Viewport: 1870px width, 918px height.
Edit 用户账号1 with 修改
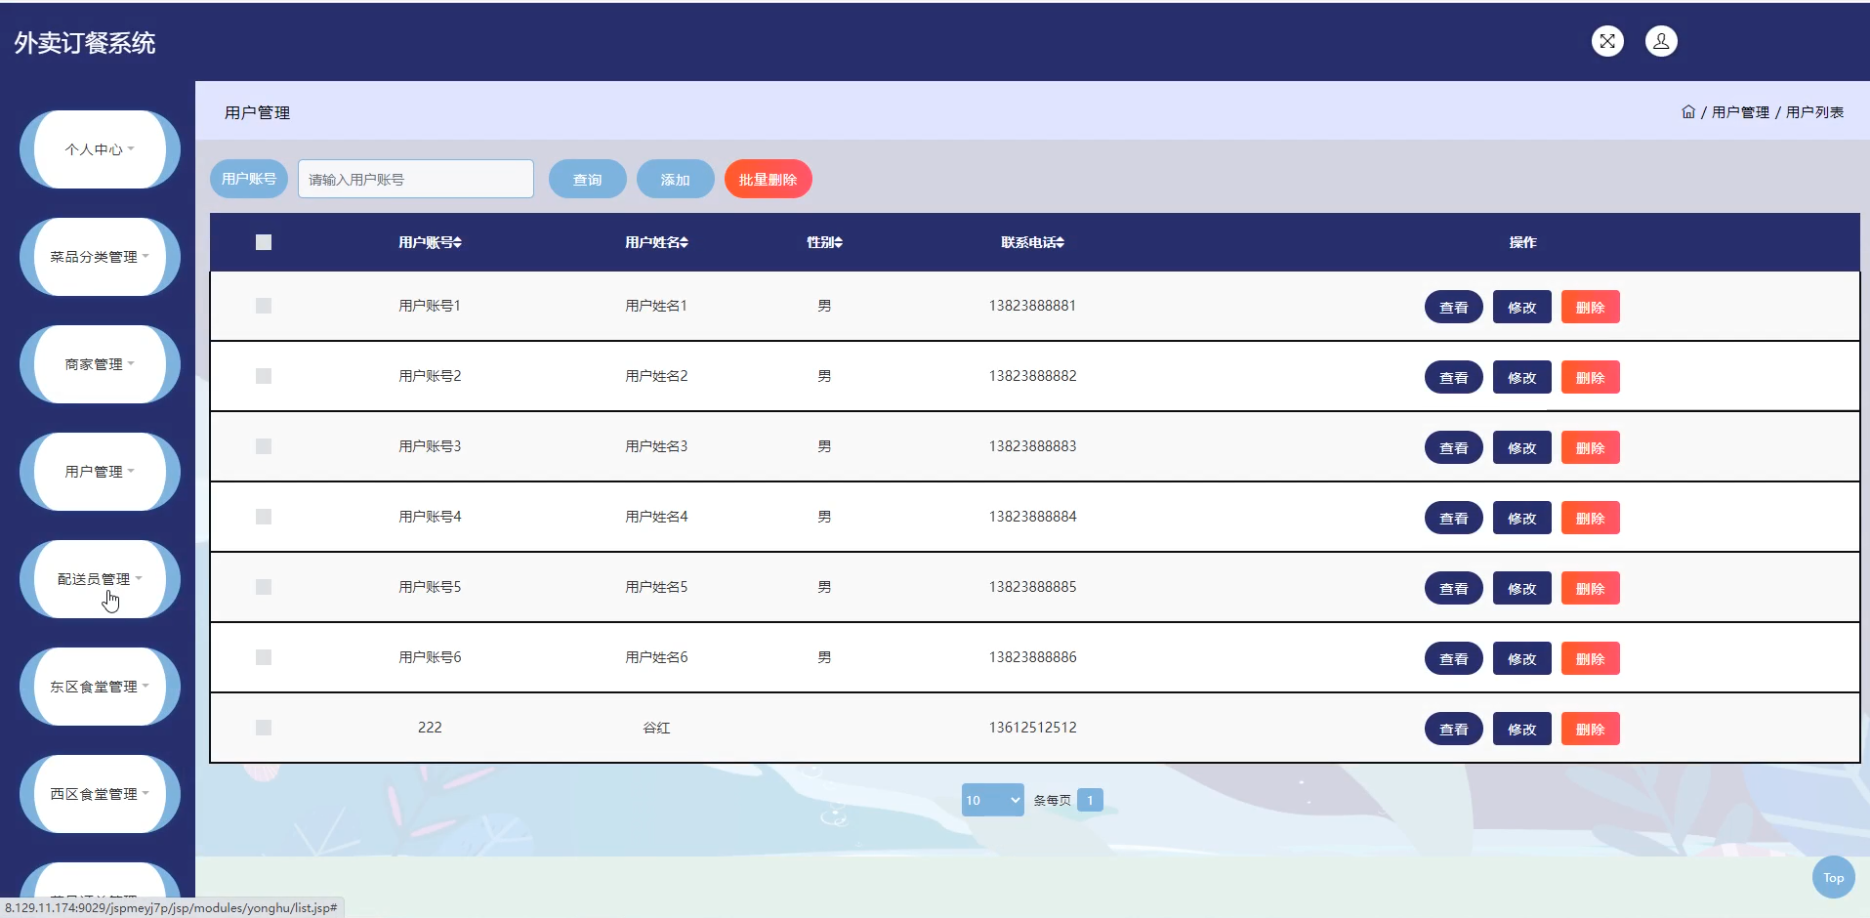(1522, 307)
